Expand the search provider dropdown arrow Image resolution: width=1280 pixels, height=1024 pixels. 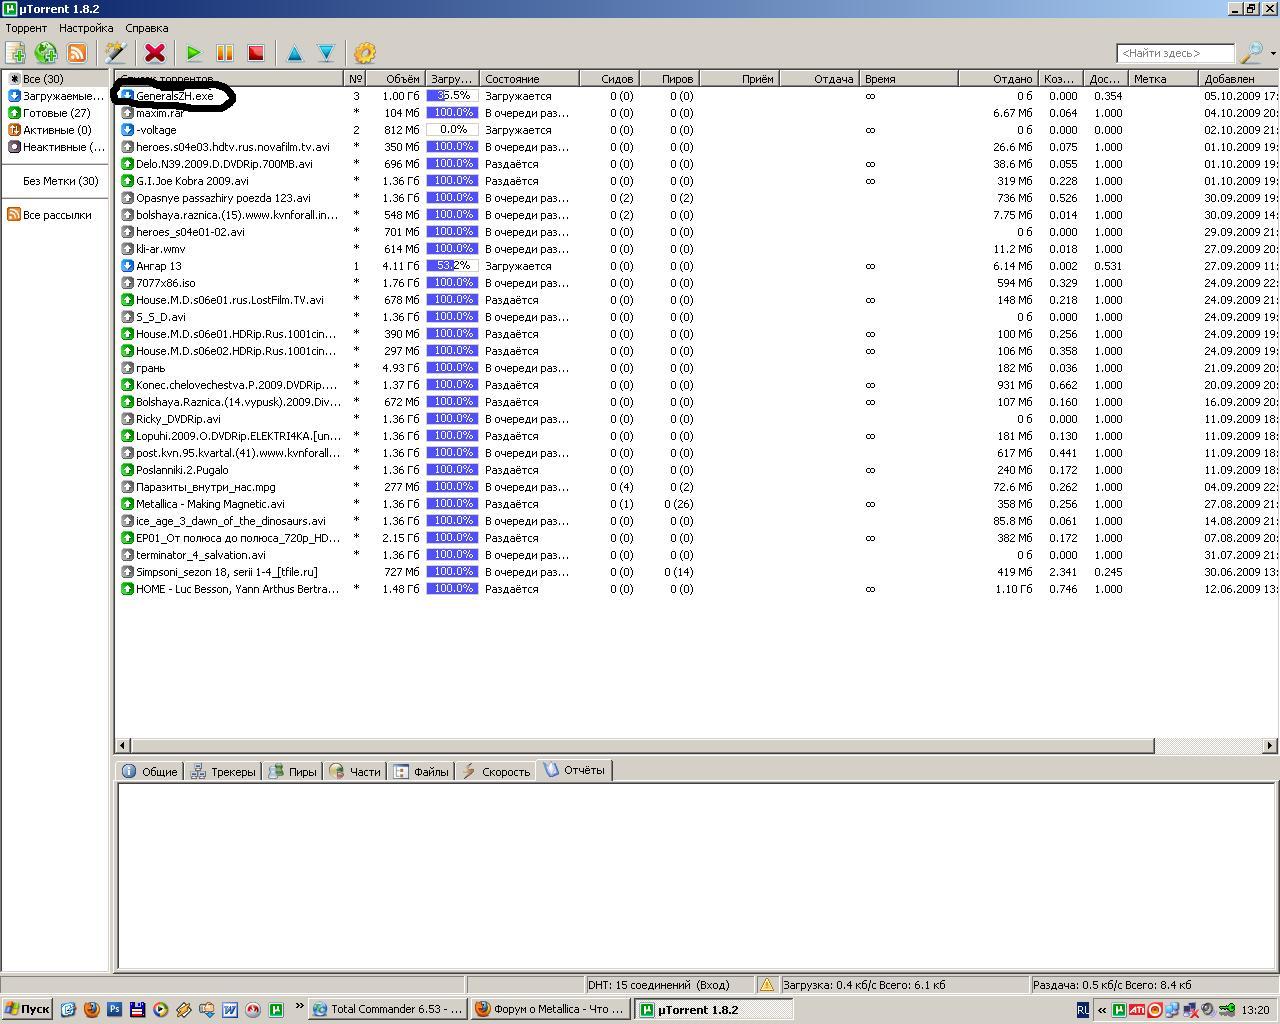click(x=1273, y=53)
